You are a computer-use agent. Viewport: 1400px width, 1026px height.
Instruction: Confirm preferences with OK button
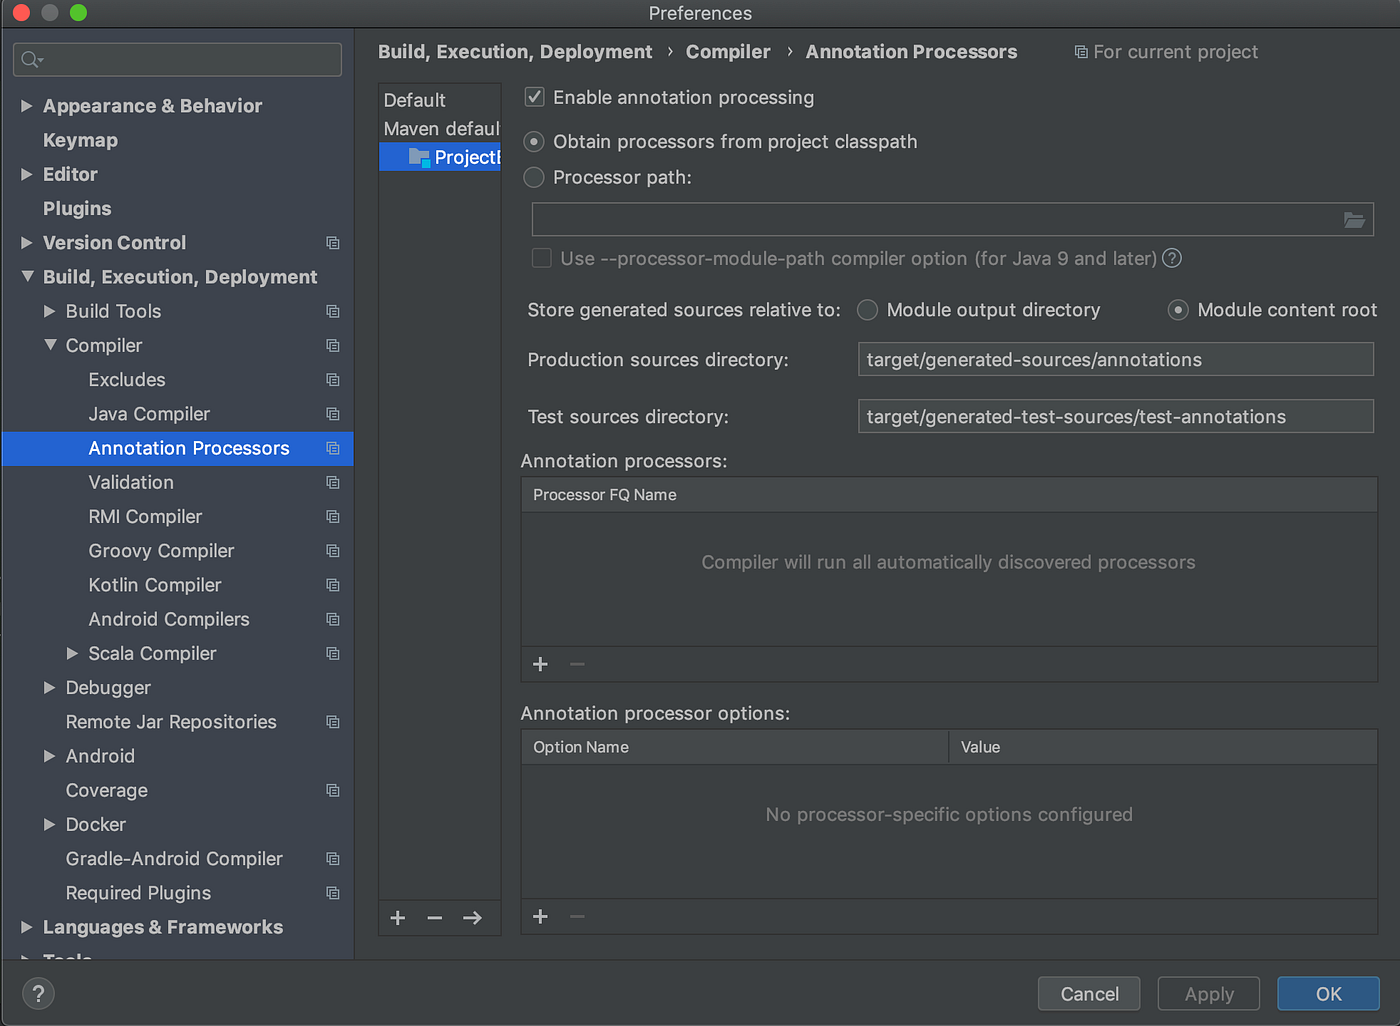(x=1328, y=994)
